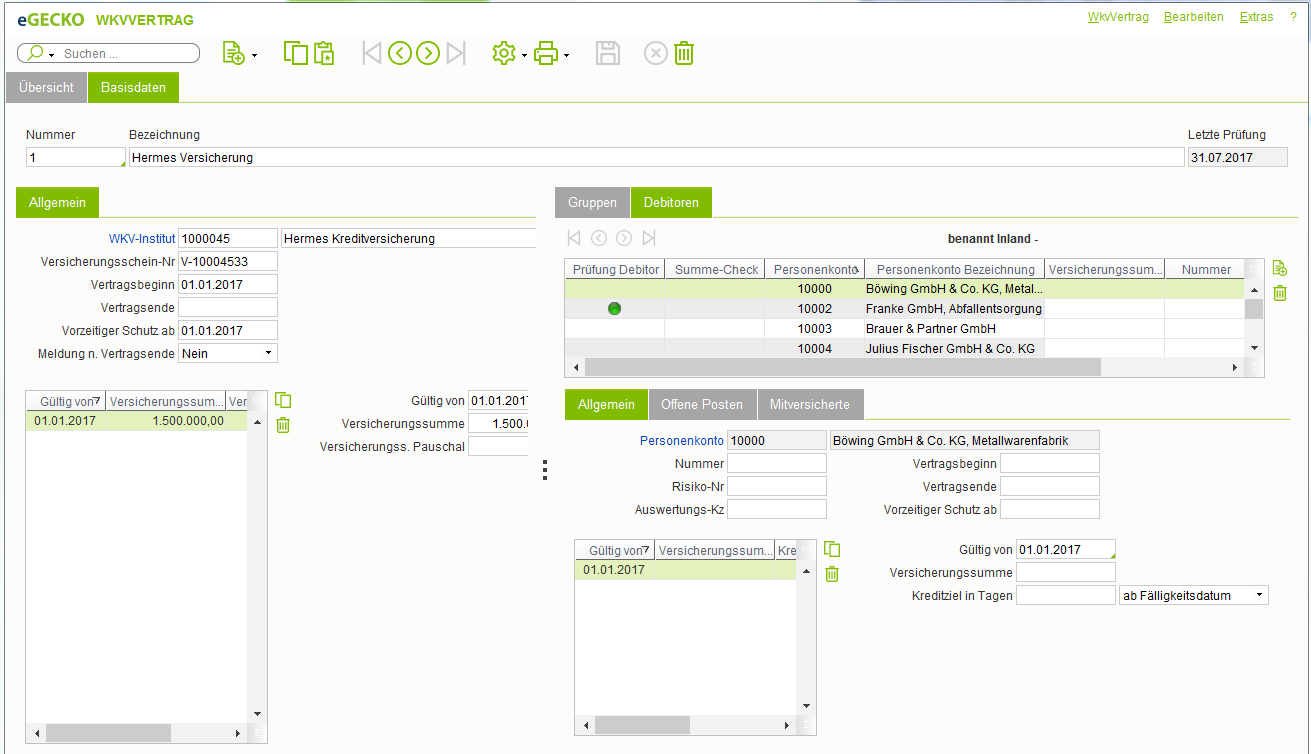Image resolution: width=1311 pixels, height=754 pixels.
Task: Open the Offene Posten tab
Action: (702, 405)
